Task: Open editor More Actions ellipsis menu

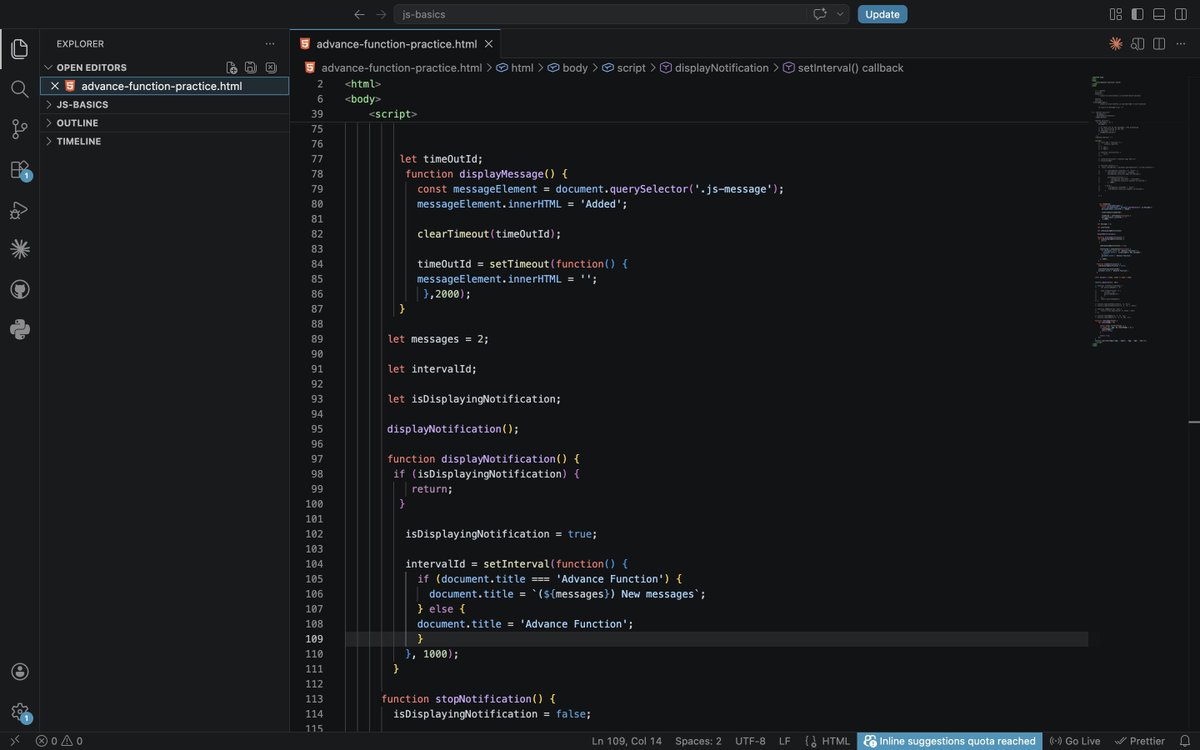Action: (1181, 44)
